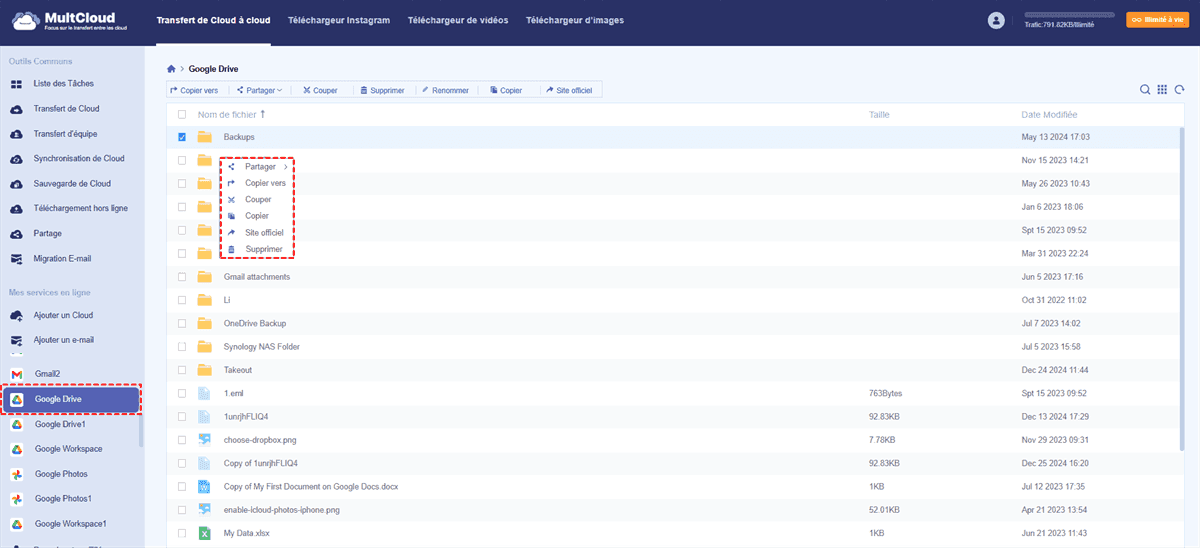
Task: Click Ajouter un Cloud
Action: (x=63, y=315)
